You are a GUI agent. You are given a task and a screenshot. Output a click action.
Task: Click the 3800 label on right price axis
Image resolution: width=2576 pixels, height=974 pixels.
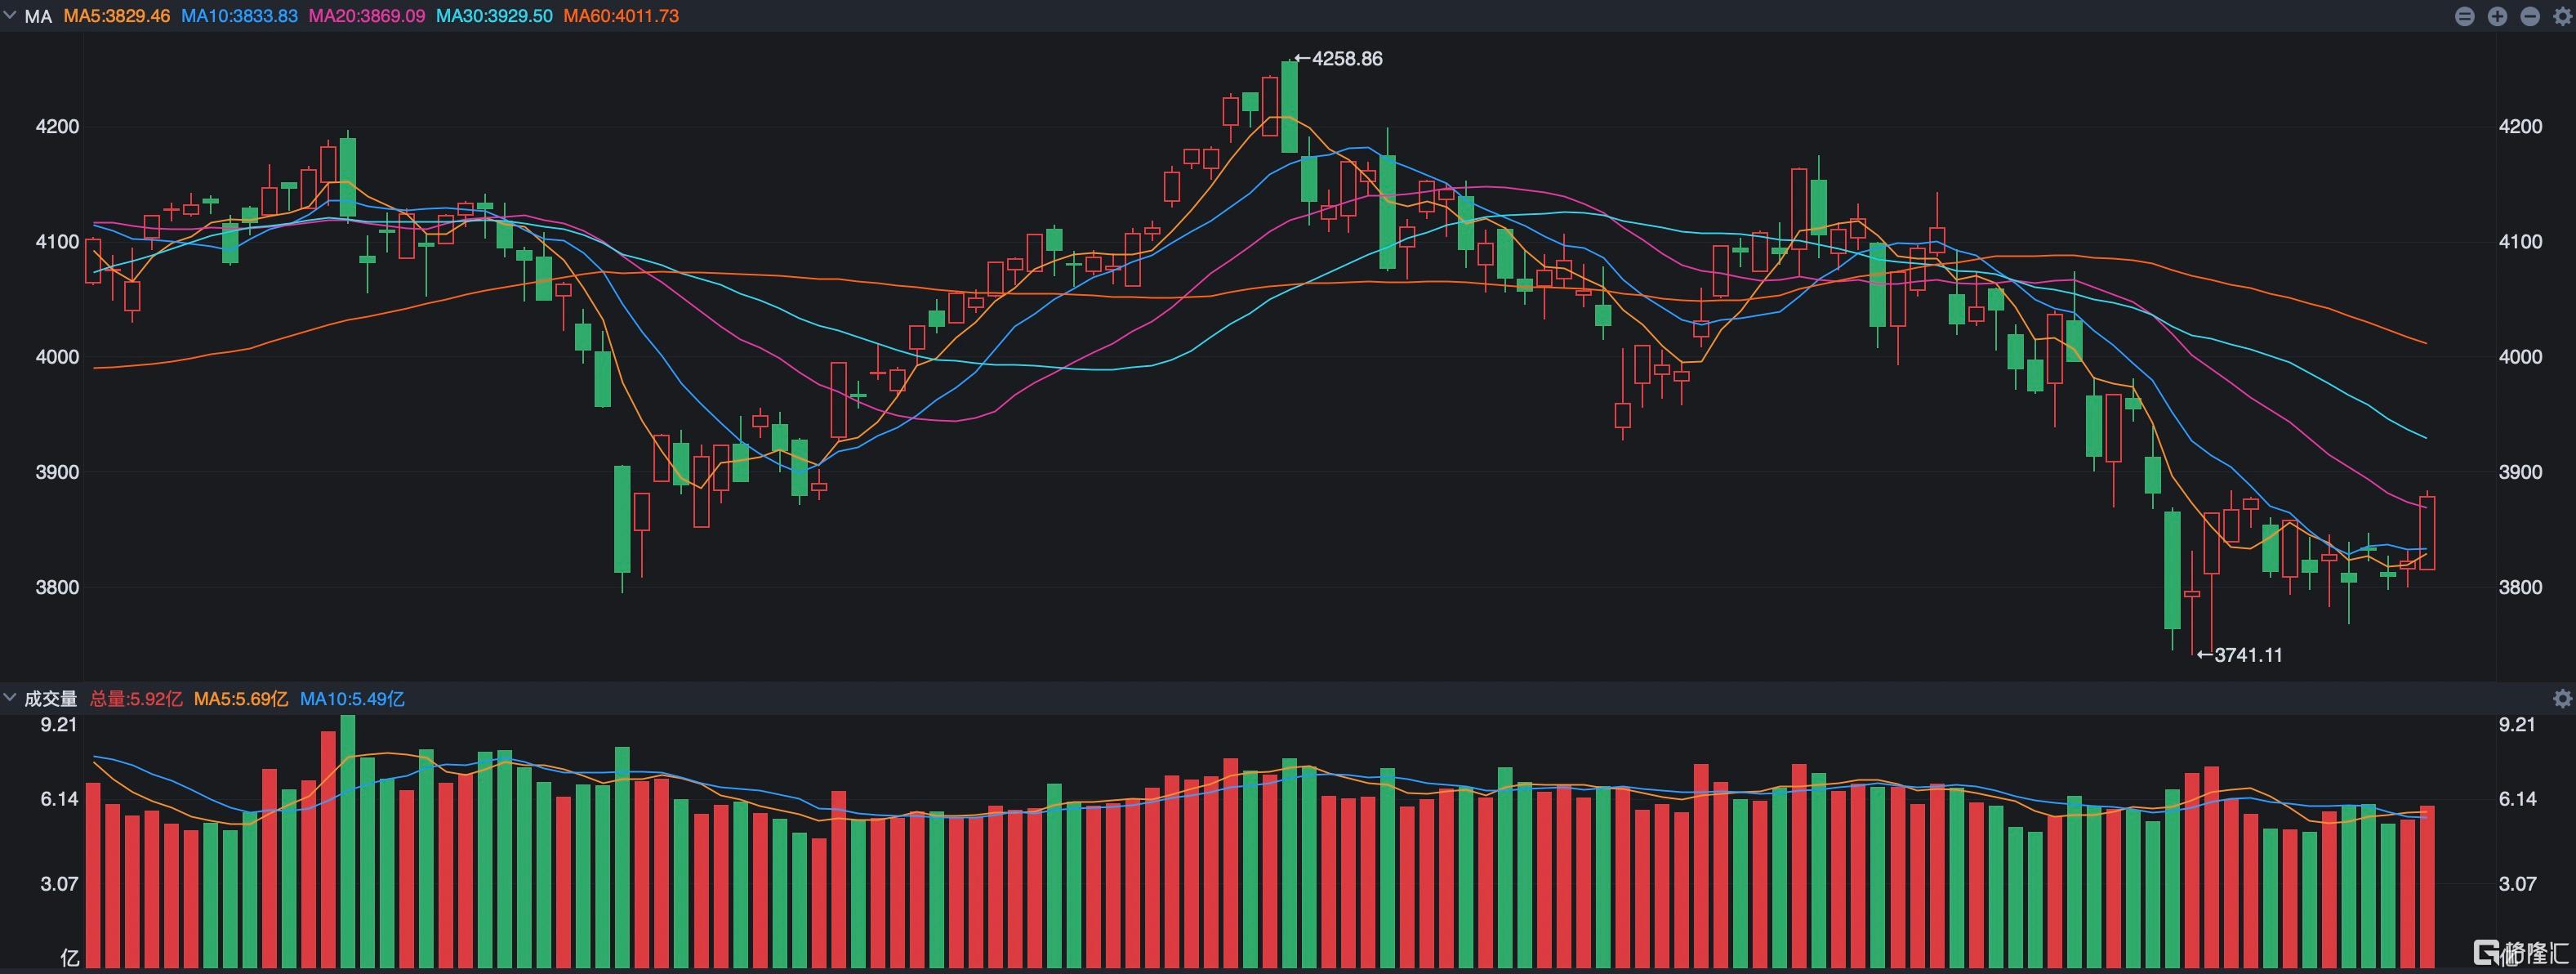[2520, 587]
